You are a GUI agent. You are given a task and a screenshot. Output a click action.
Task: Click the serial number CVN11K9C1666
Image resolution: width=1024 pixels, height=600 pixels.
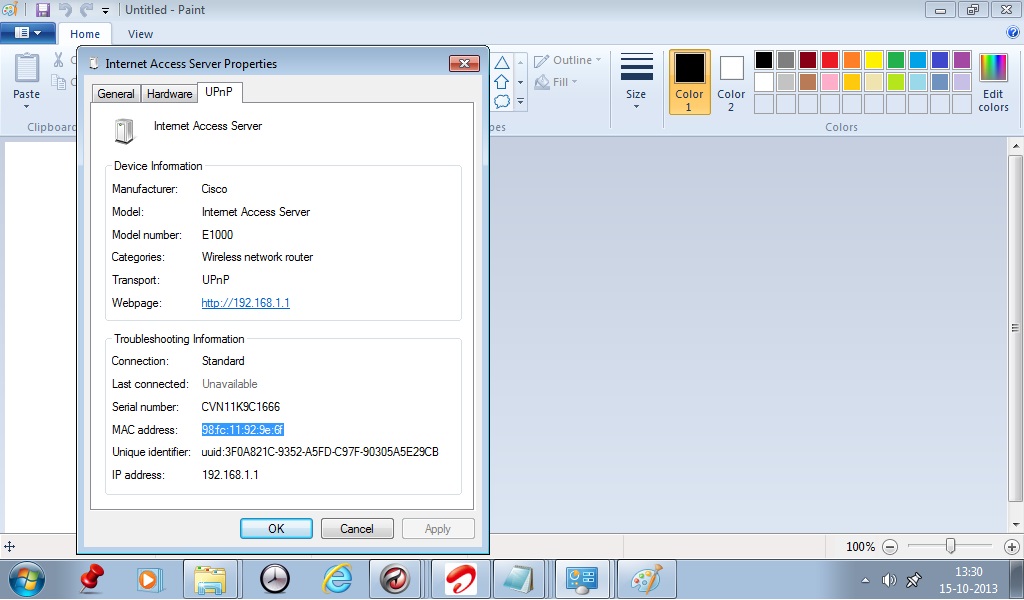pyautogui.click(x=240, y=407)
